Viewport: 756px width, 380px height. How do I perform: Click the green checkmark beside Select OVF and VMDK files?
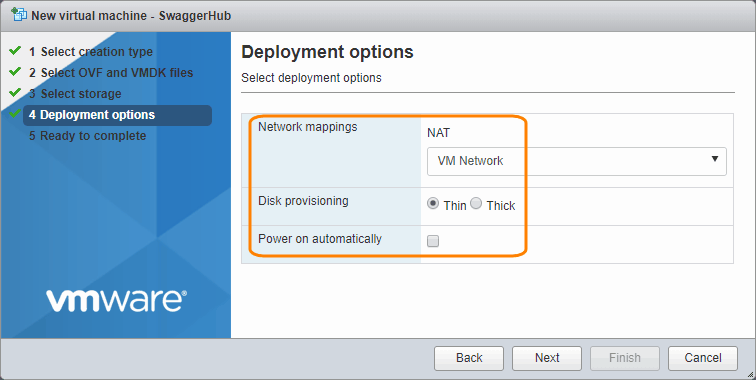(15, 71)
